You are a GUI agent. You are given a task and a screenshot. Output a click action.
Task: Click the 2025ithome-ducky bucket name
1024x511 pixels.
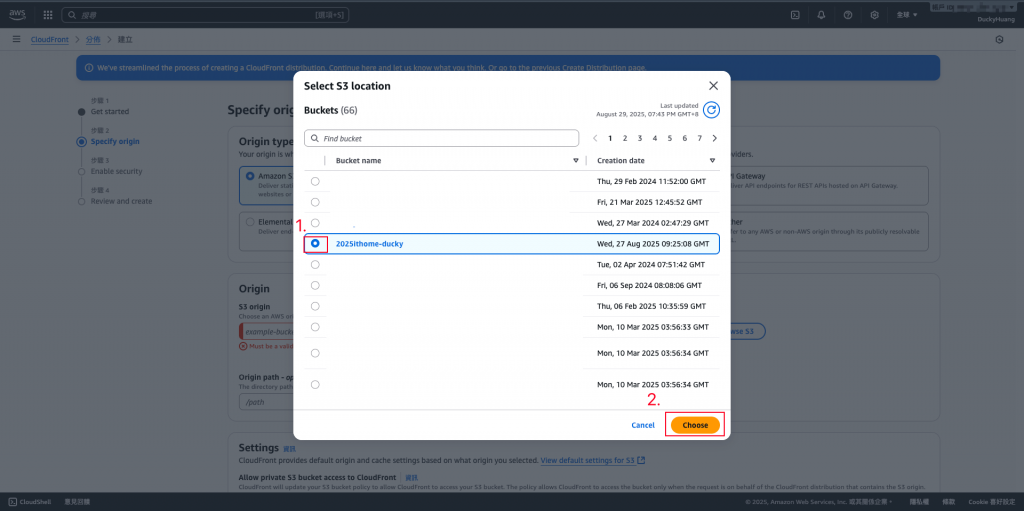[x=370, y=244]
